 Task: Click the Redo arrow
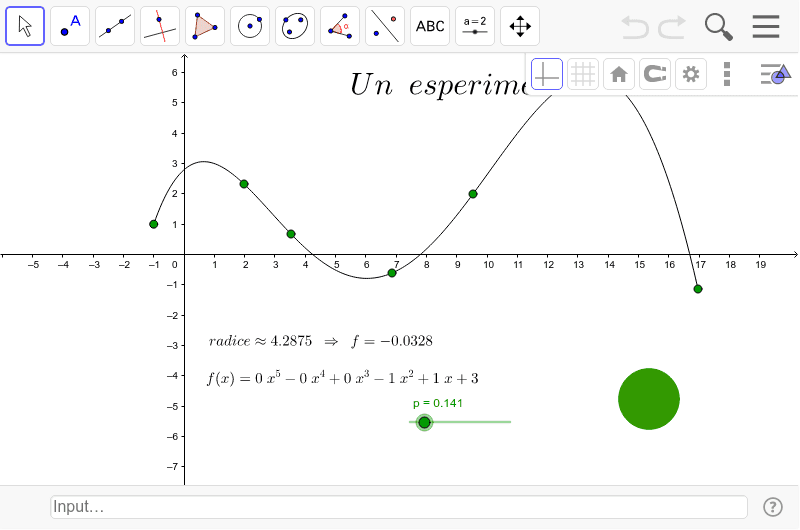coord(672,27)
